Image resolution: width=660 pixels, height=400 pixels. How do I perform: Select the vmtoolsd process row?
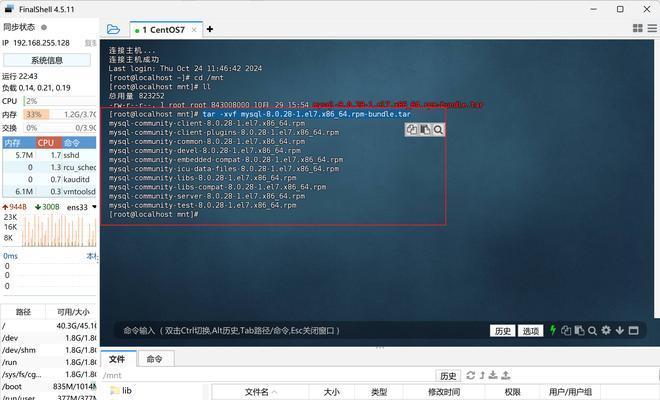click(x=49, y=192)
